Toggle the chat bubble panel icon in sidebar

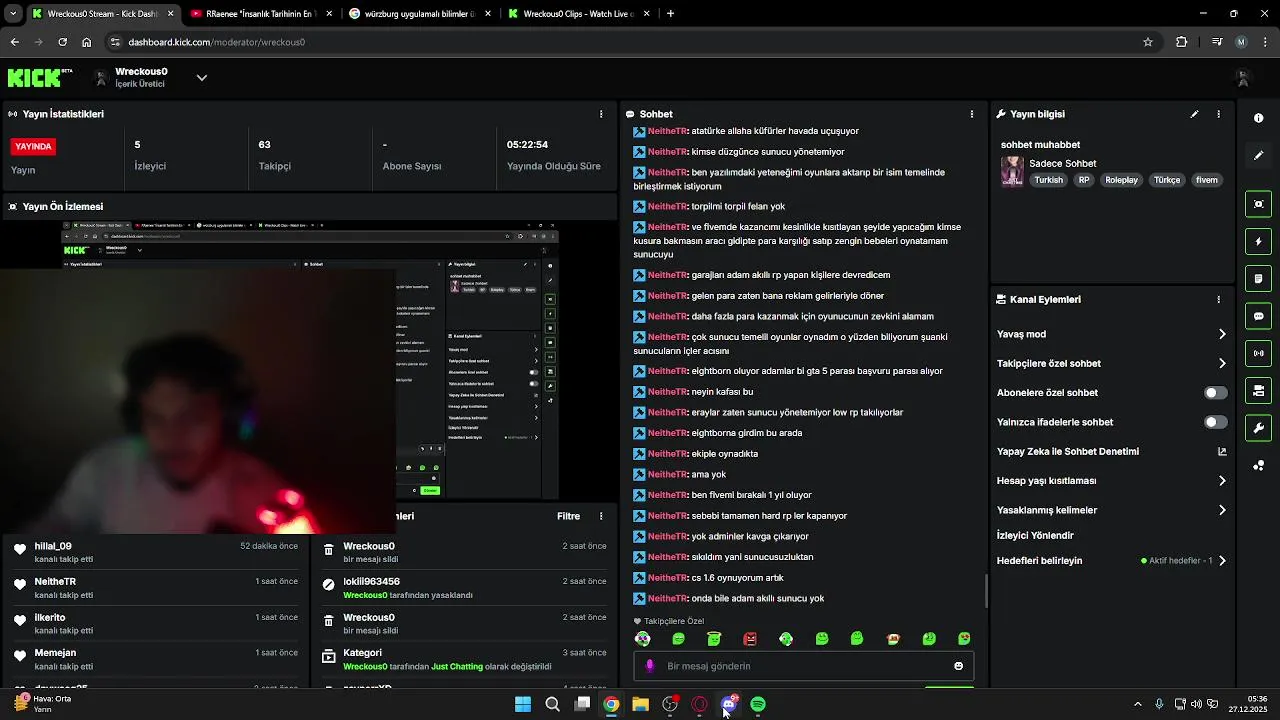click(x=1258, y=316)
